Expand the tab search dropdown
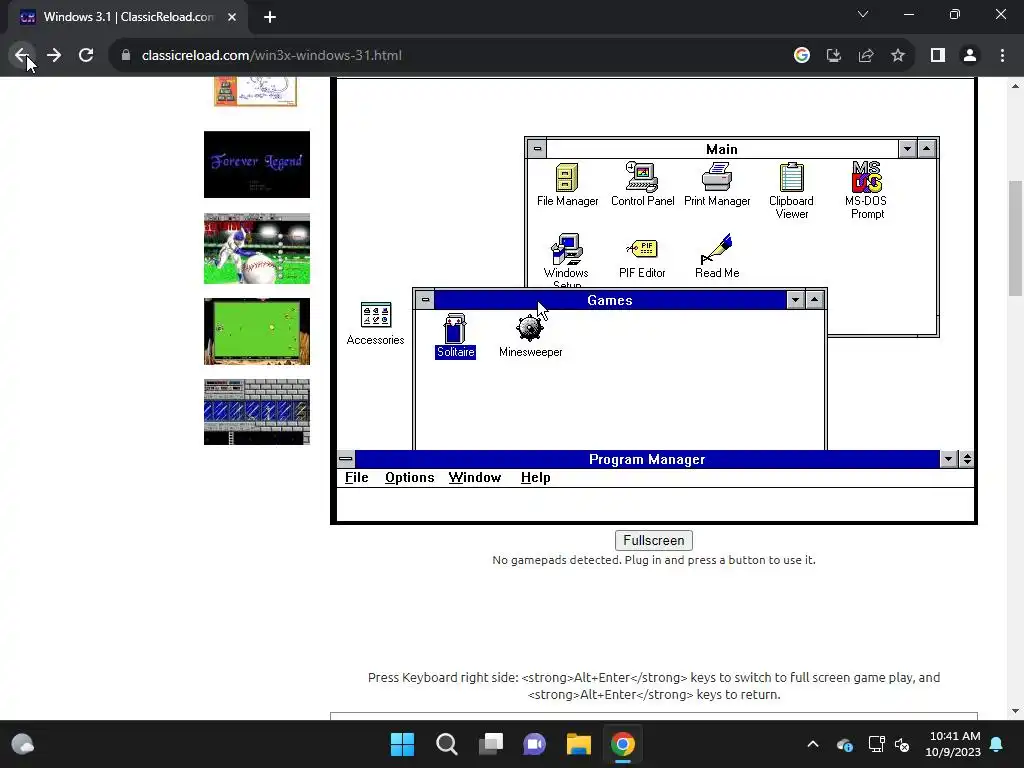The width and height of the screenshot is (1024, 768). [x=863, y=14]
